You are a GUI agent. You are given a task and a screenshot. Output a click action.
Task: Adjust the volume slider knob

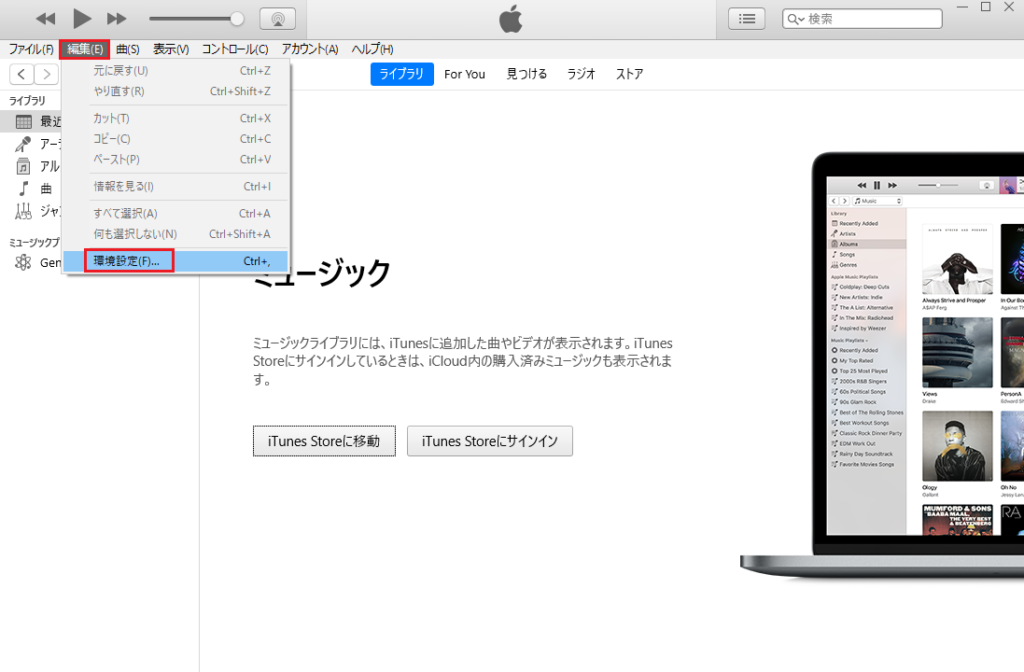(238, 19)
